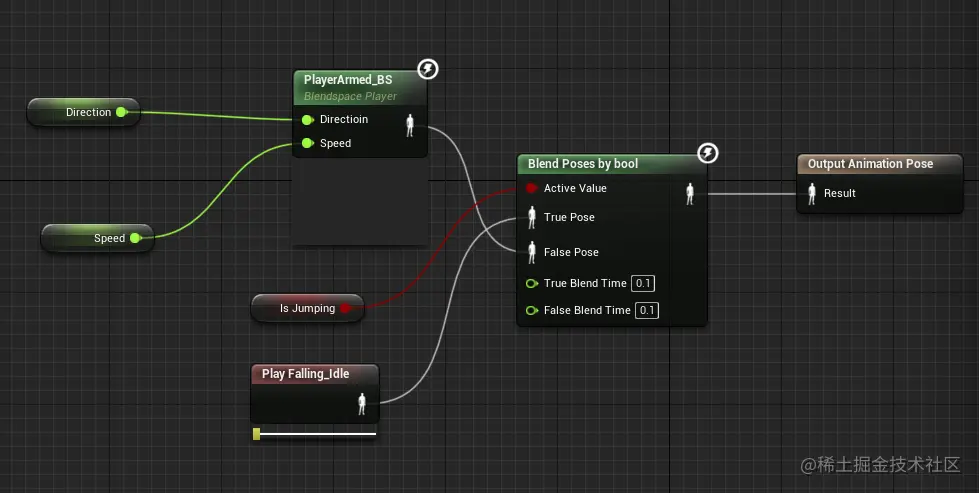The height and width of the screenshot is (493, 979).
Task: Click the Blend Poses by bool output pose pin
Action: click(x=690, y=193)
